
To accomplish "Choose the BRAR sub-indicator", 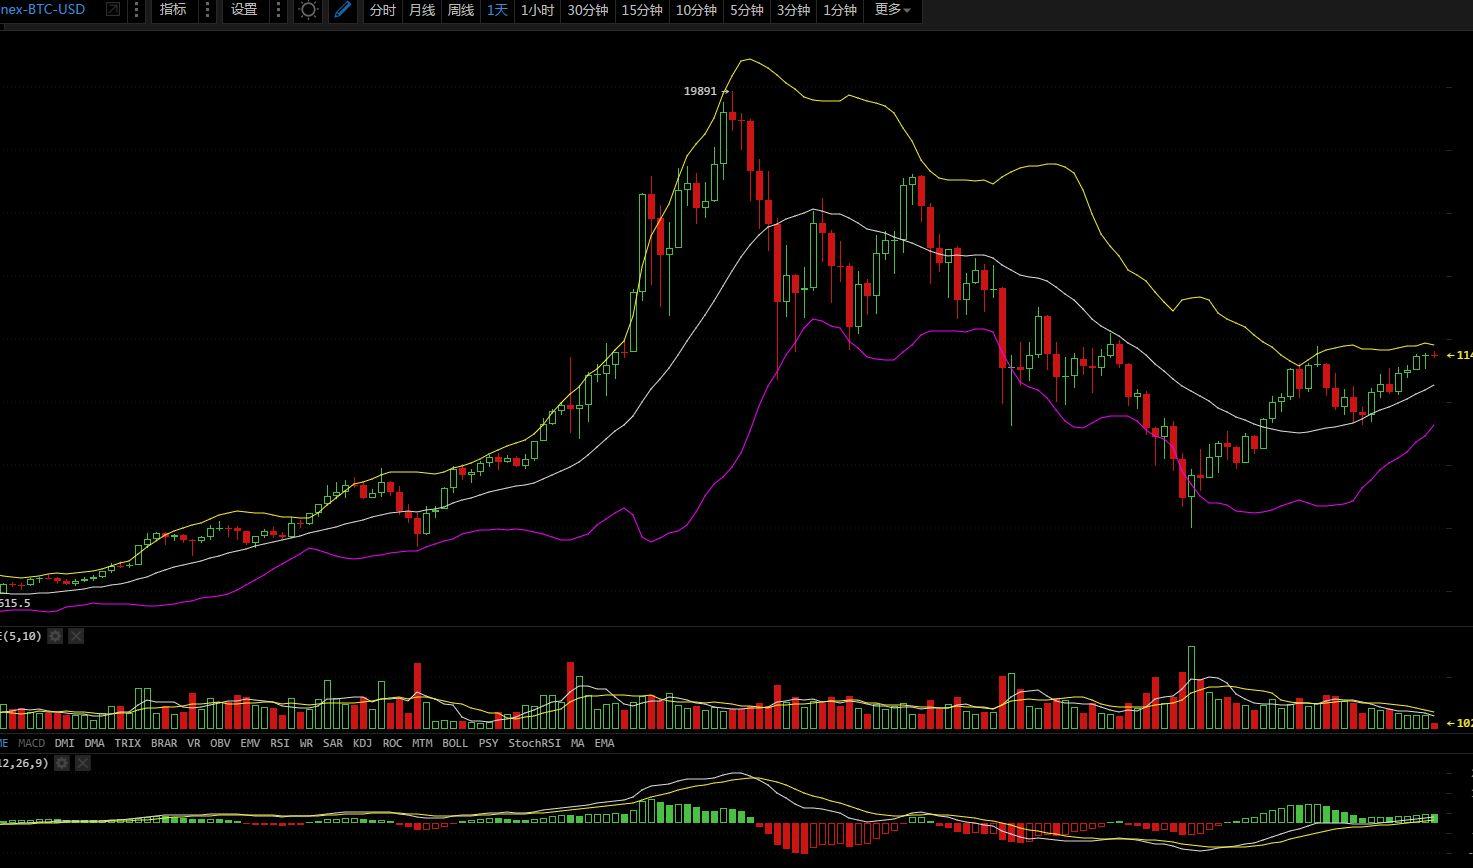I will point(164,743).
